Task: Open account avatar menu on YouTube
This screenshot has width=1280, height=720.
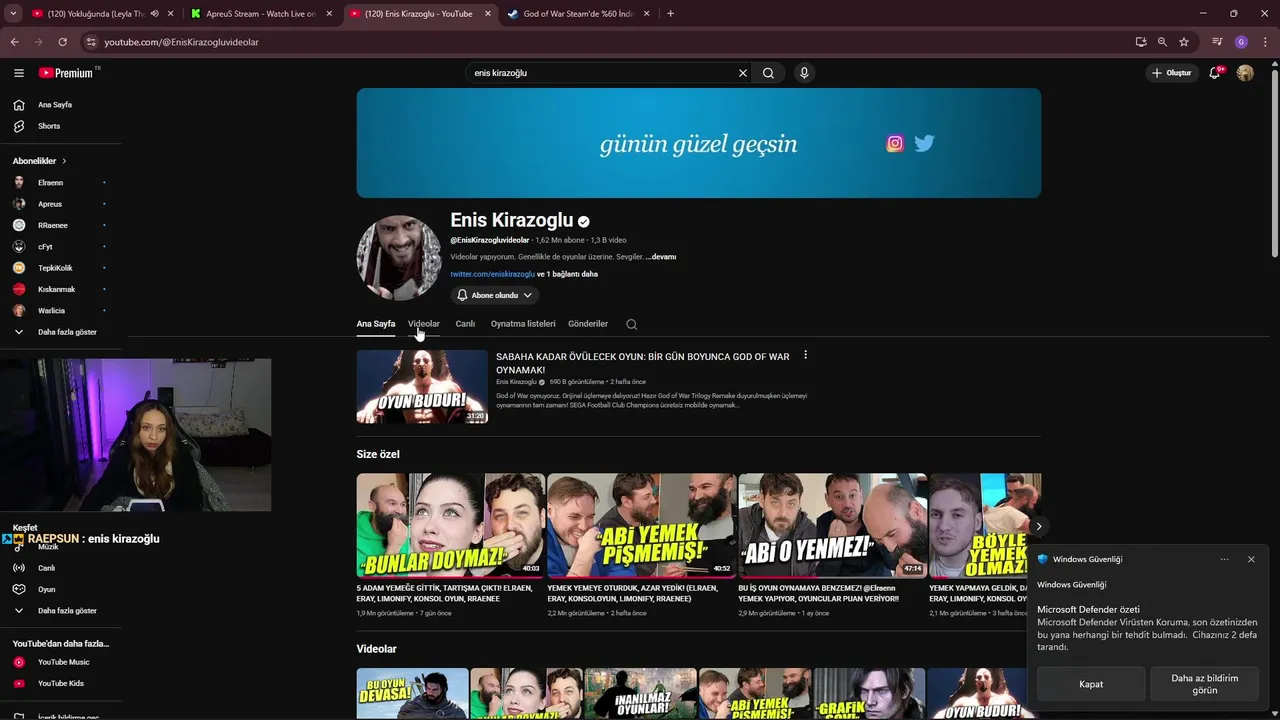Action: (x=1245, y=73)
